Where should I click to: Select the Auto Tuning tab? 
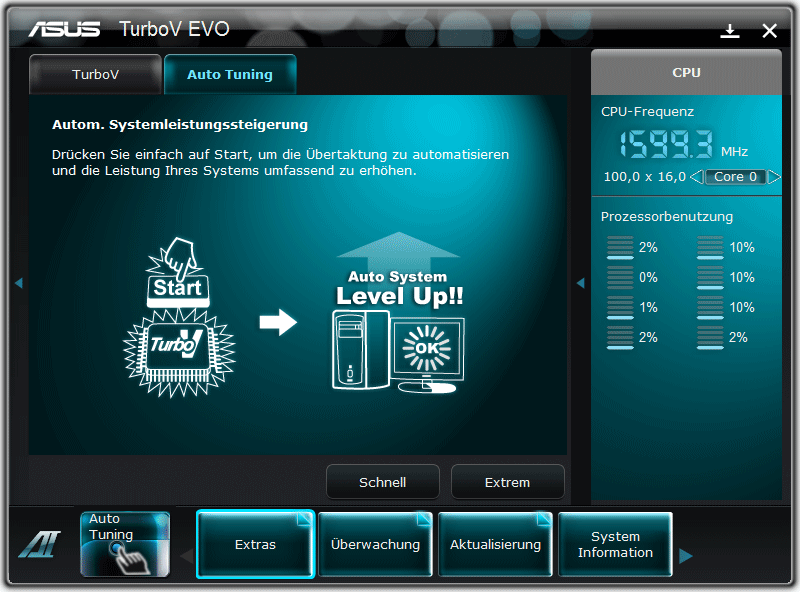click(230, 75)
